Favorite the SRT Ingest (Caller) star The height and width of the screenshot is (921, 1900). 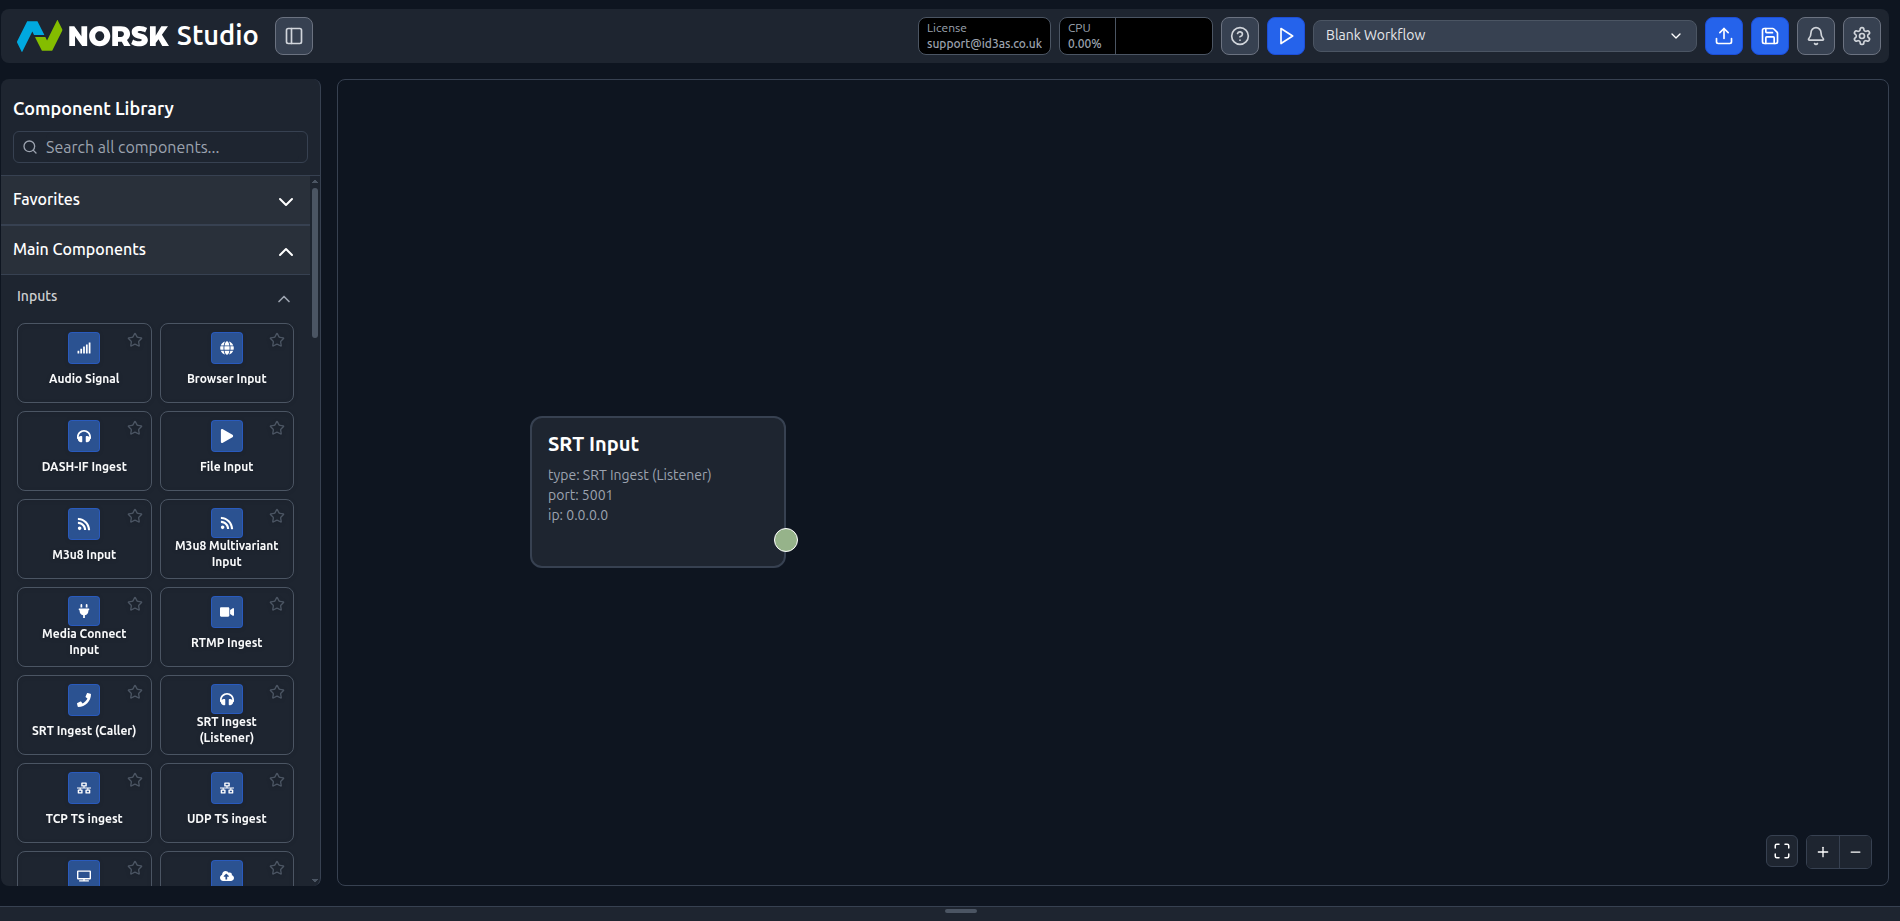[x=135, y=692]
